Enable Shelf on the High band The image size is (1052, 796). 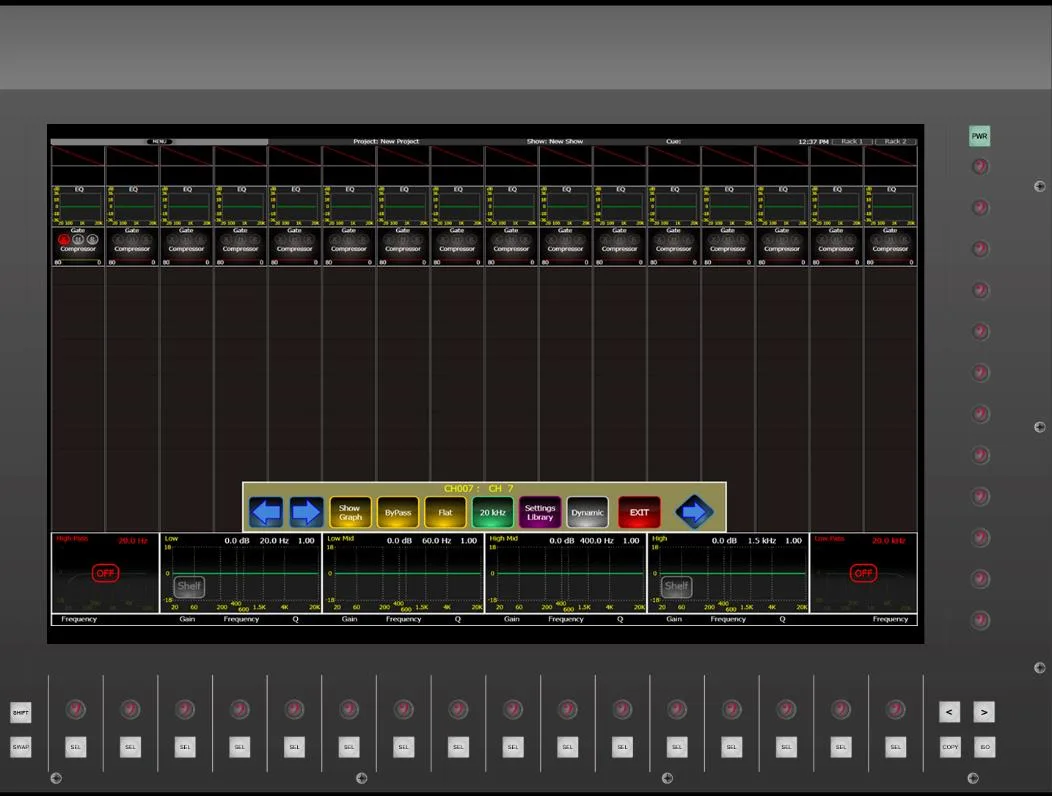pyautogui.click(x=676, y=586)
